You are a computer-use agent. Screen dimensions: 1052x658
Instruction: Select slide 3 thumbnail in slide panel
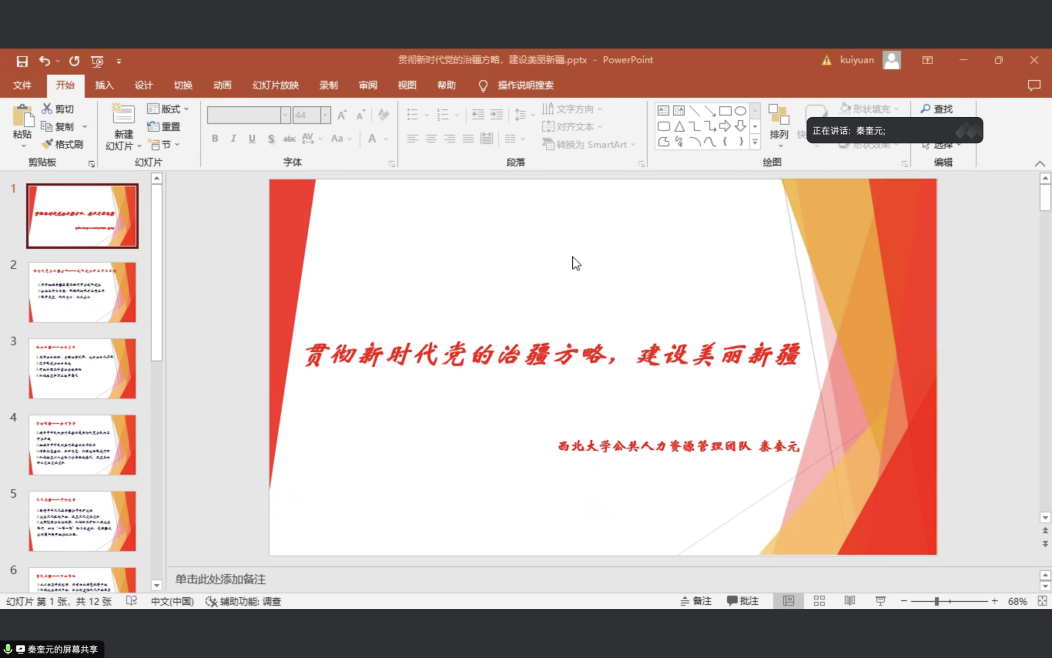tap(82, 369)
